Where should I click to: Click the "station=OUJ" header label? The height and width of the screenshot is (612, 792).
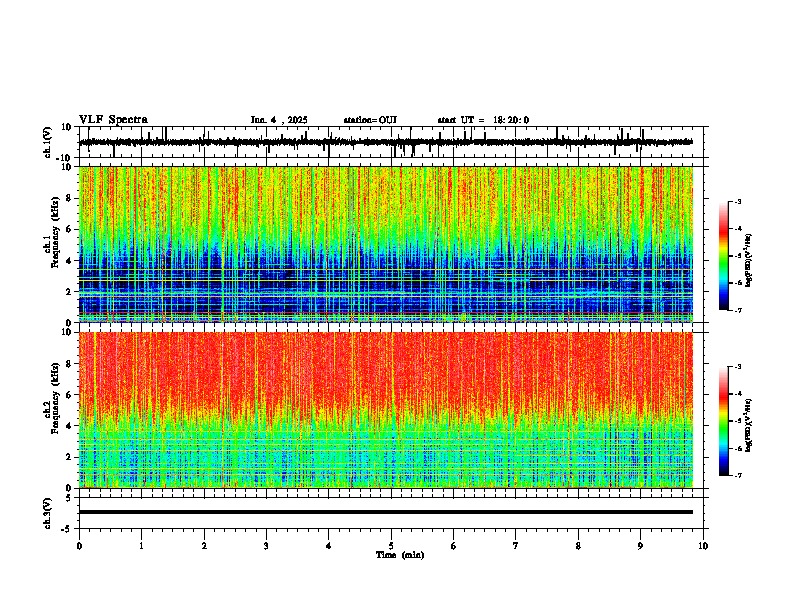point(370,120)
